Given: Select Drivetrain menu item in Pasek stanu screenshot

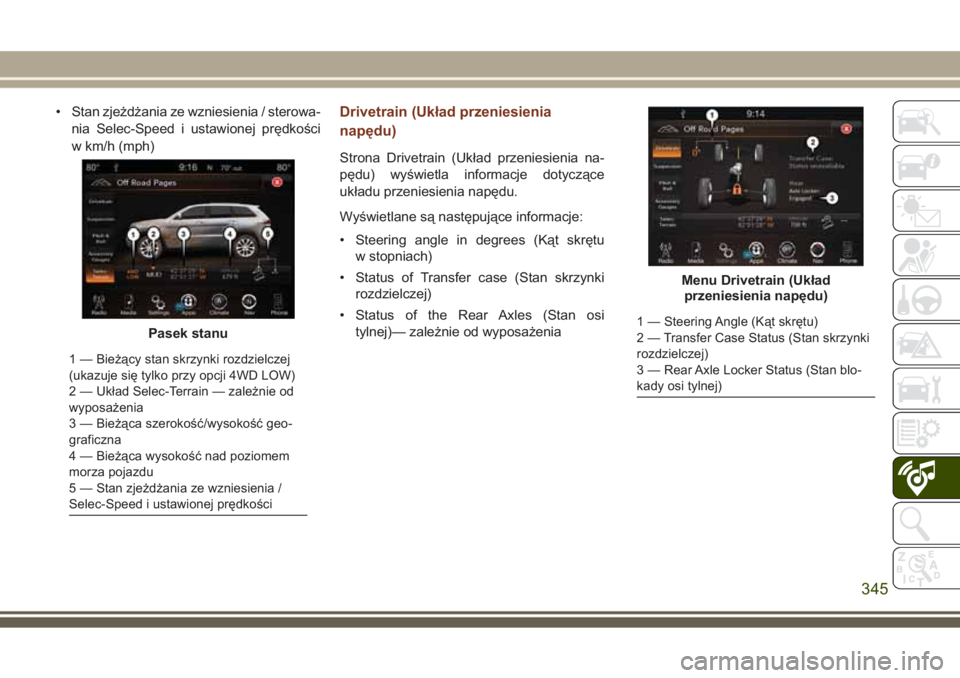Looking at the screenshot, I should point(100,202).
